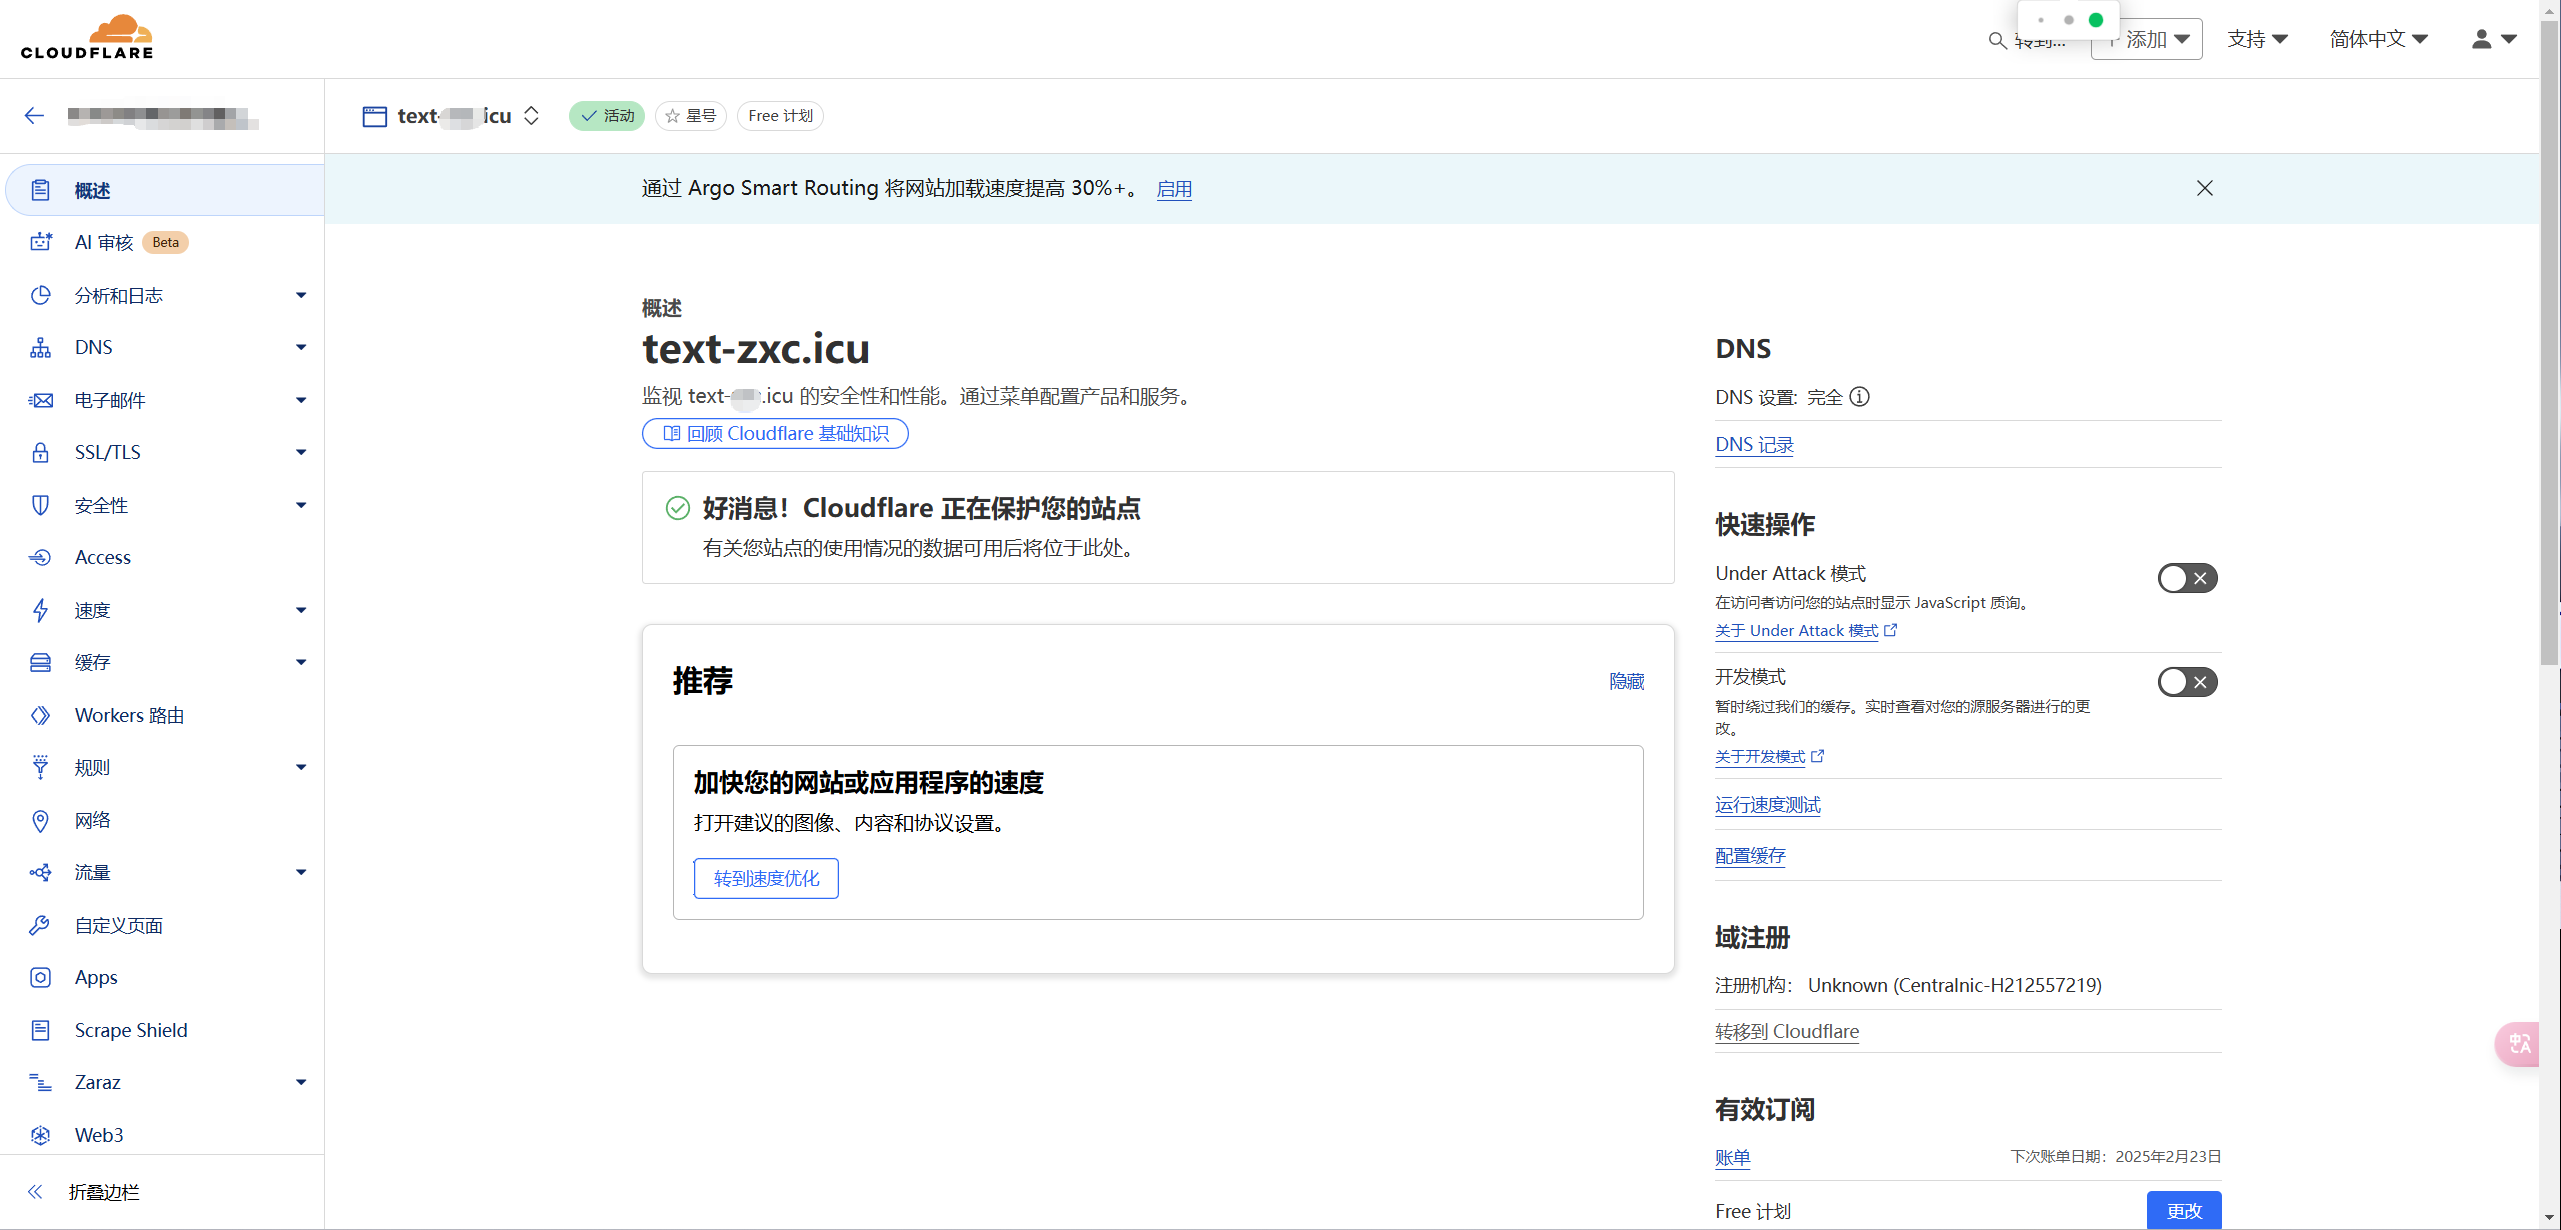
Task: Click the 速度 lightning bolt icon
Action: point(40,610)
